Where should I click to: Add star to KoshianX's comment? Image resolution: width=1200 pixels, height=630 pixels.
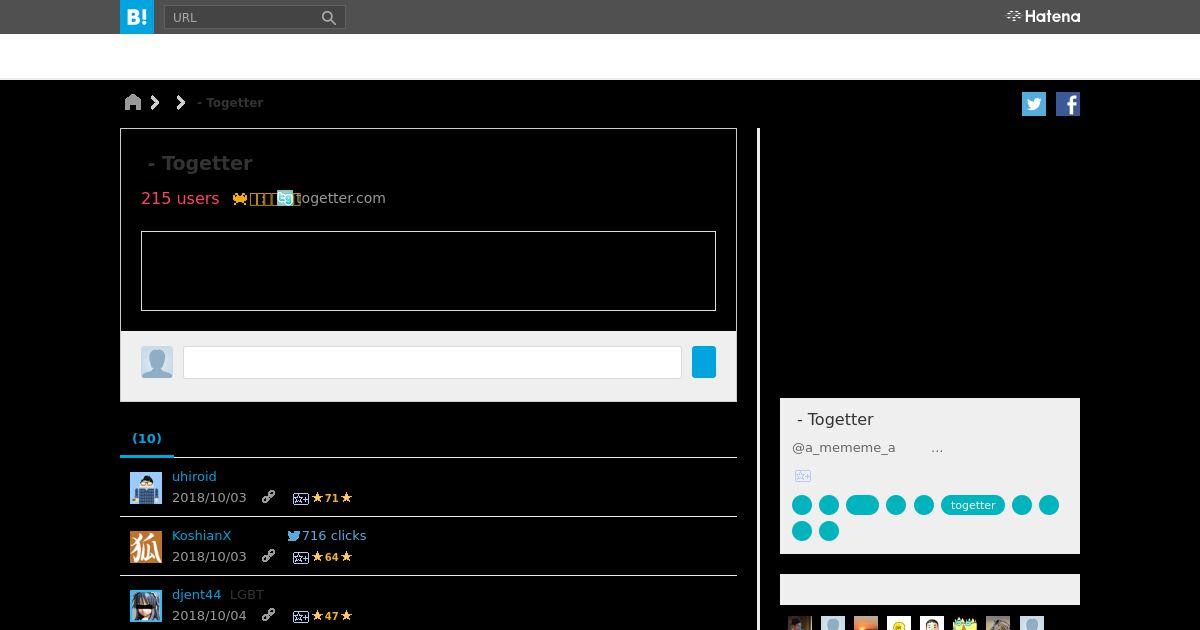[301, 557]
